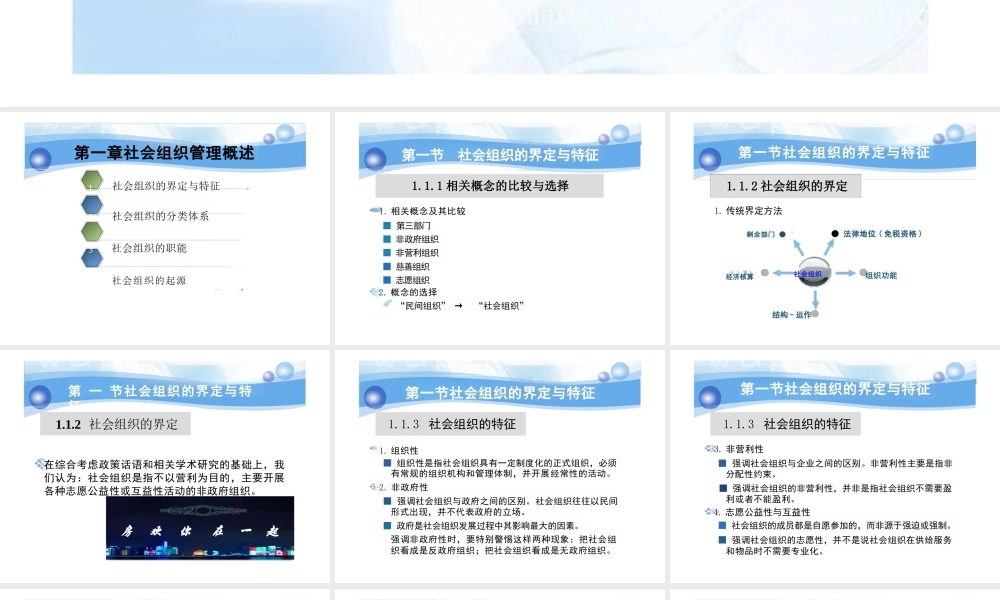The image size is (1000, 600).
Task: Click the list item 社会组织的分类体系
Action: point(161,216)
